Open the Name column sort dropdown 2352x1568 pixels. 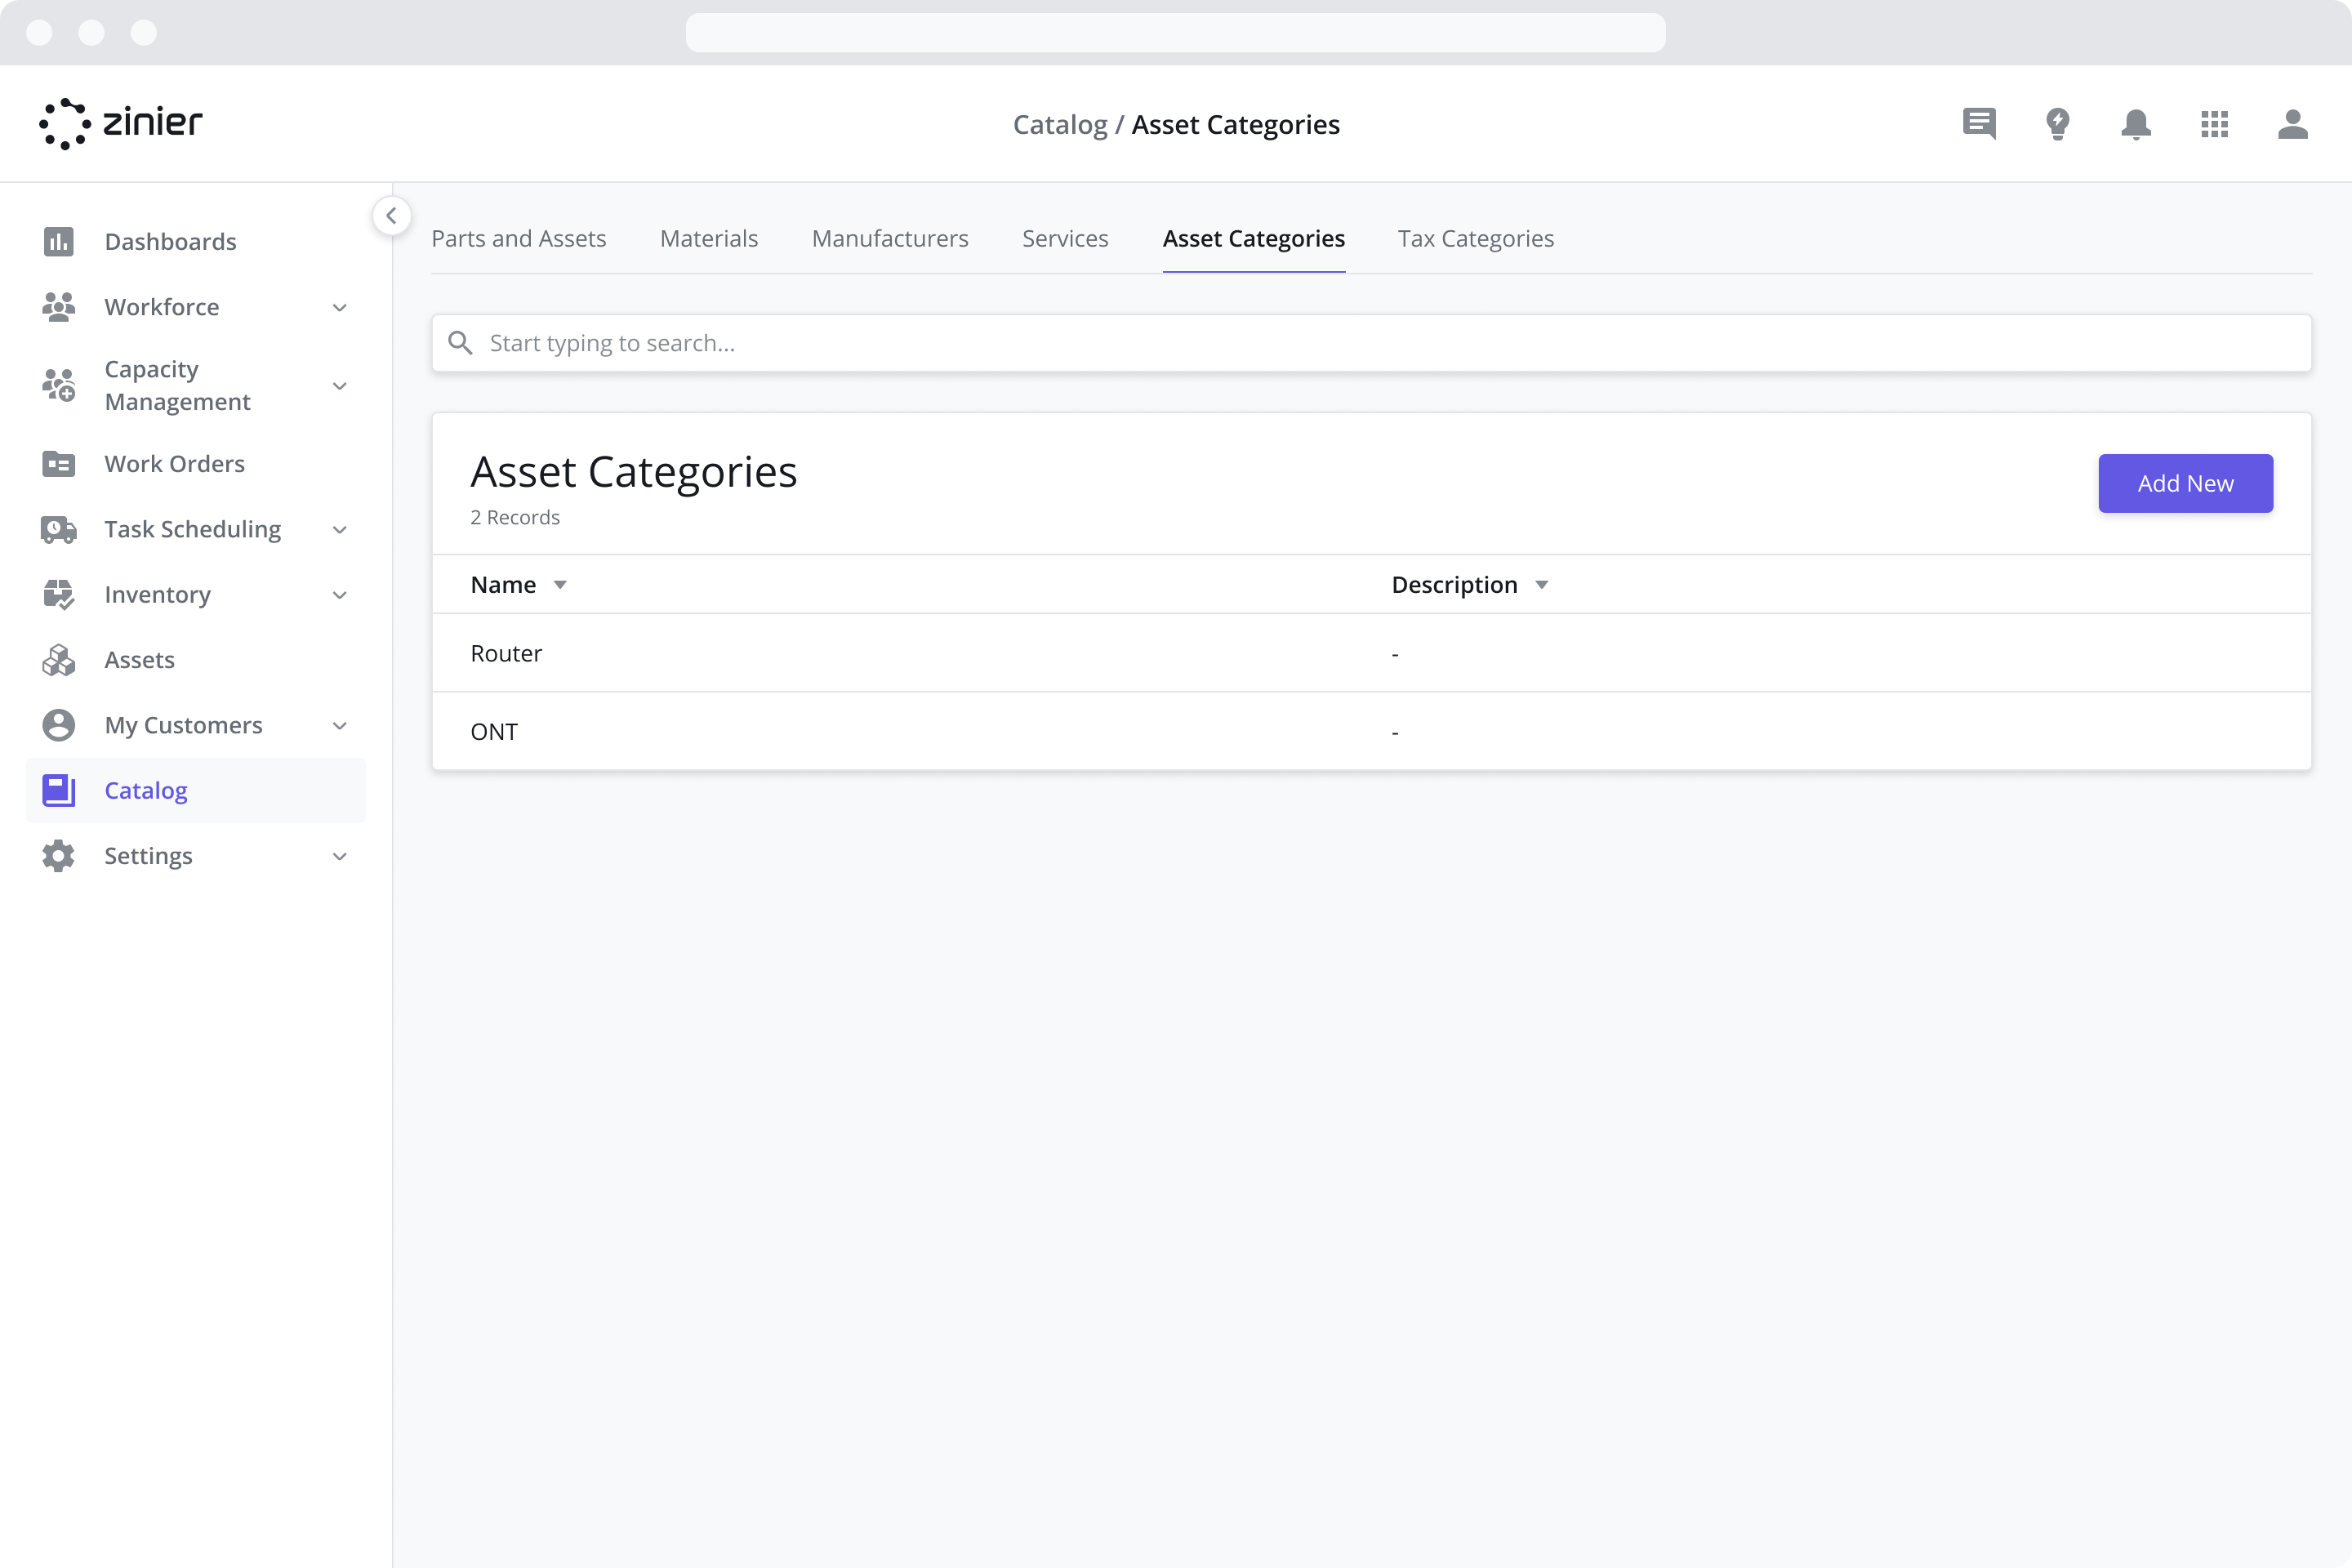point(560,585)
